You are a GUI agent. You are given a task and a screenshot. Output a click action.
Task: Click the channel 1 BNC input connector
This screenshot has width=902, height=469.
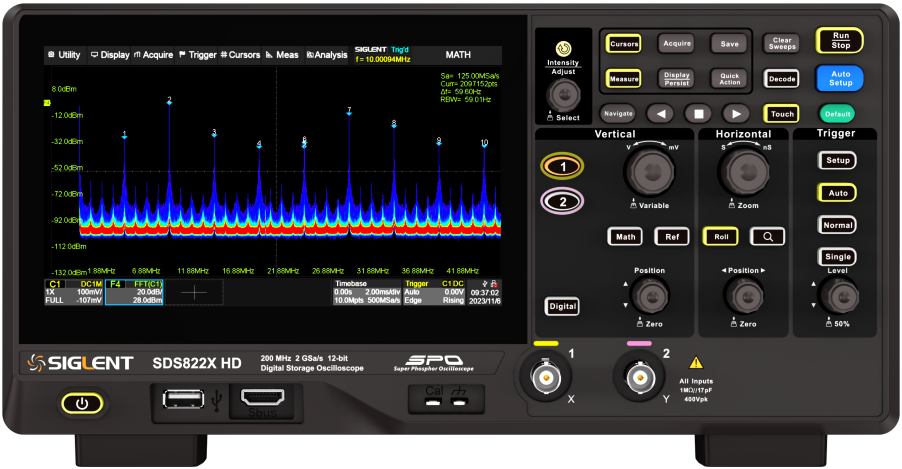(x=545, y=378)
